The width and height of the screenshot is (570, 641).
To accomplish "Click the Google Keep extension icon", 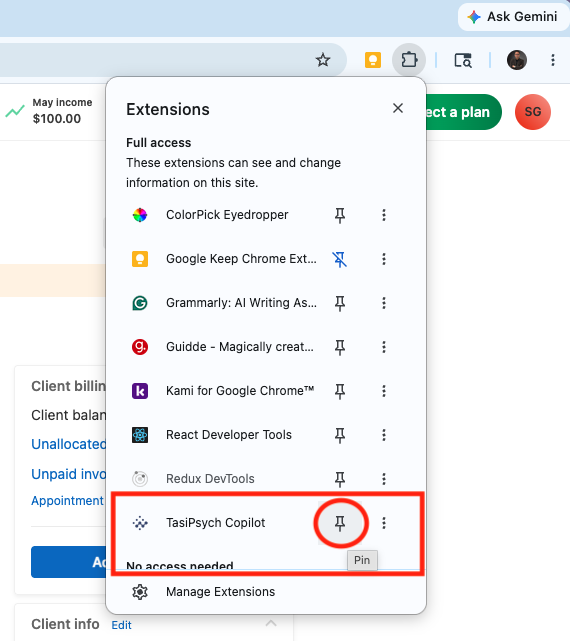I will 140,259.
